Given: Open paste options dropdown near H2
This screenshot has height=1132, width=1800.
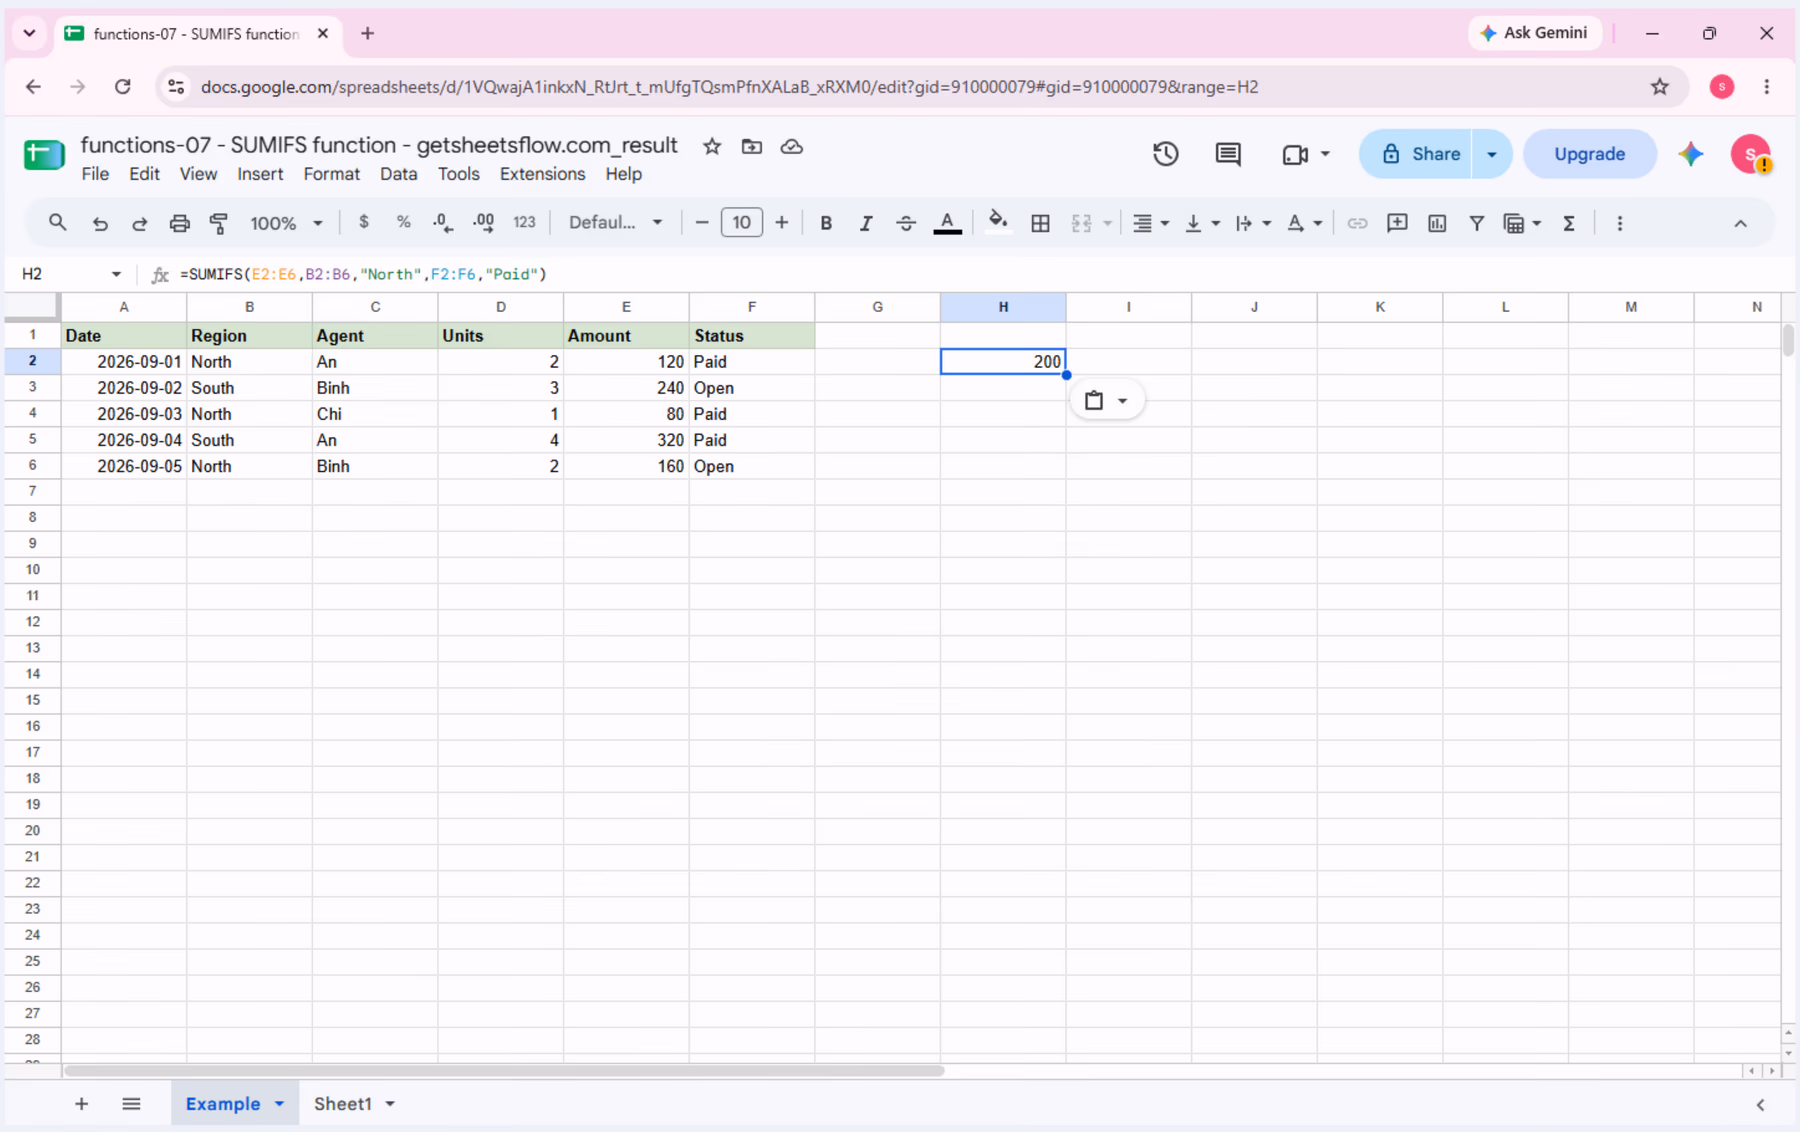Looking at the screenshot, I should 1106,401.
